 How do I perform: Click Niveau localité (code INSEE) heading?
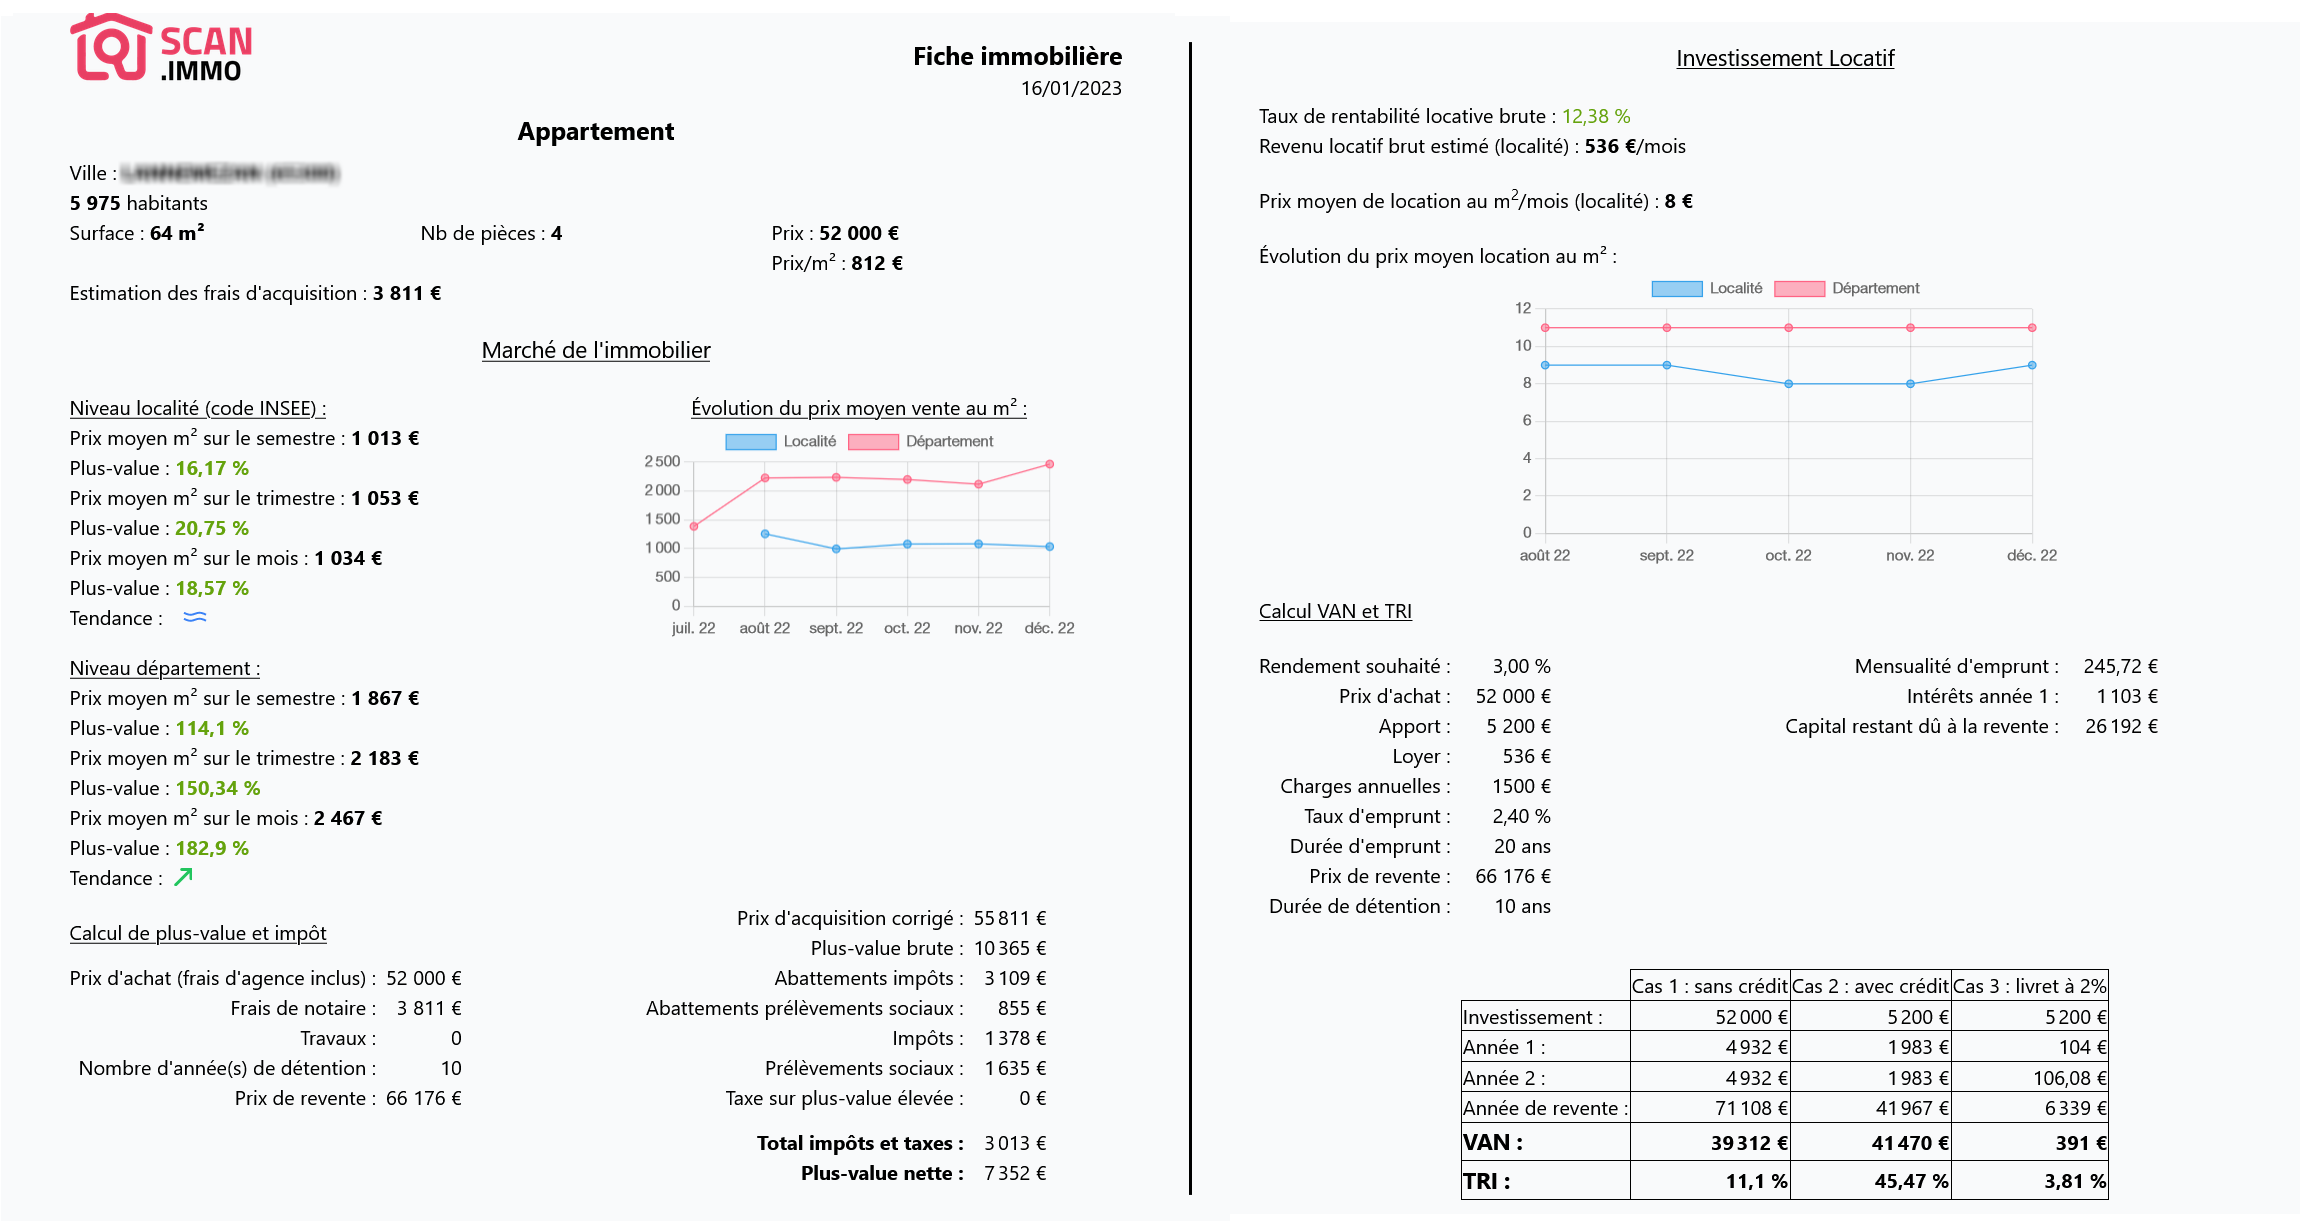(x=198, y=408)
